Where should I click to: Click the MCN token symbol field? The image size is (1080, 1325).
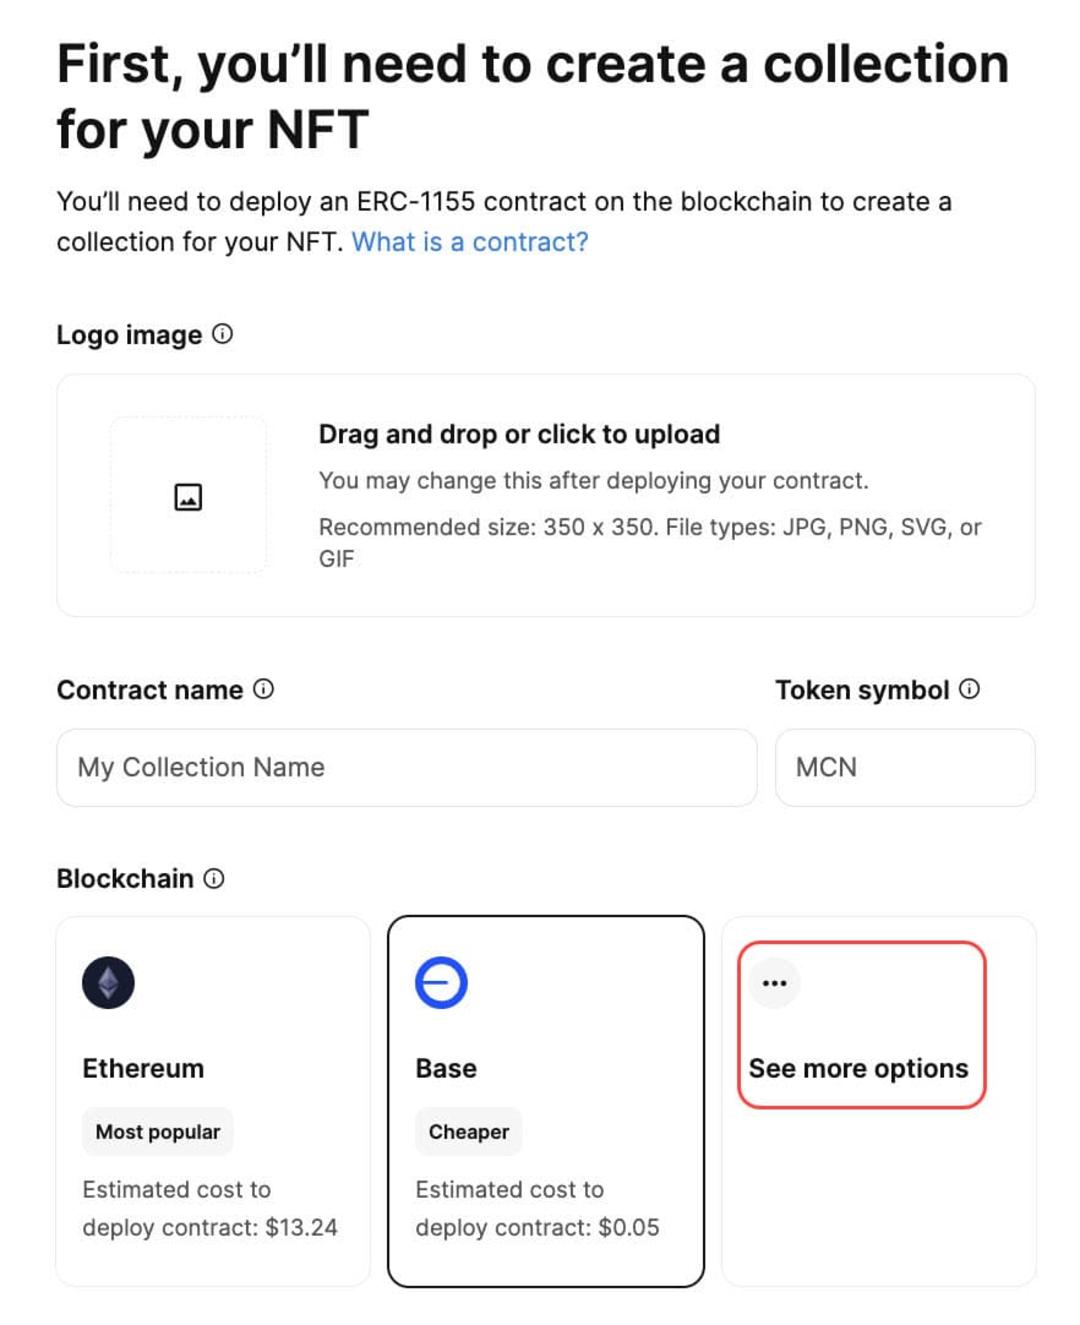[905, 767]
